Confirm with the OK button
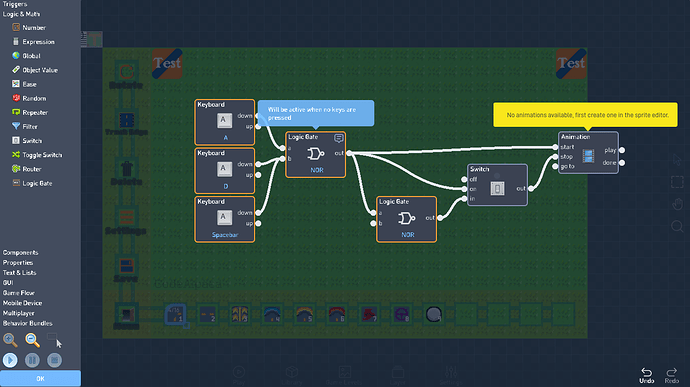 [40, 379]
